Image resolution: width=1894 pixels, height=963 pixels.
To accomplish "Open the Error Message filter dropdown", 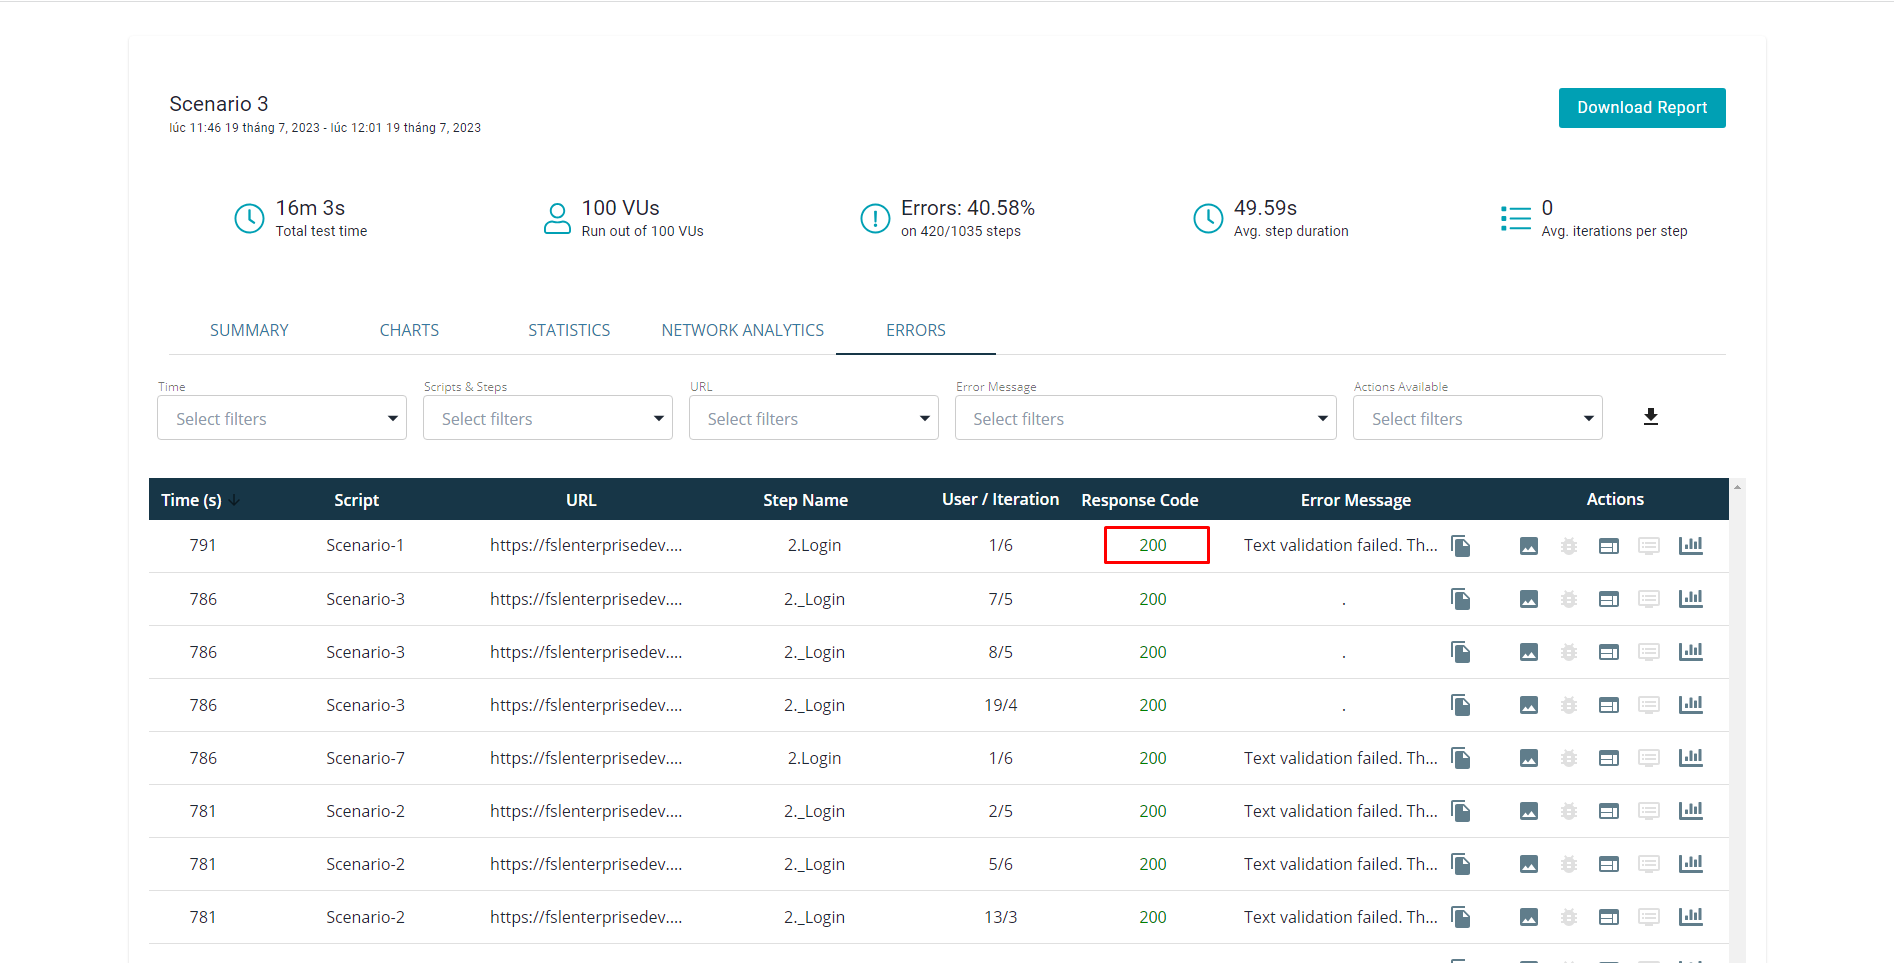I will pos(1145,418).
